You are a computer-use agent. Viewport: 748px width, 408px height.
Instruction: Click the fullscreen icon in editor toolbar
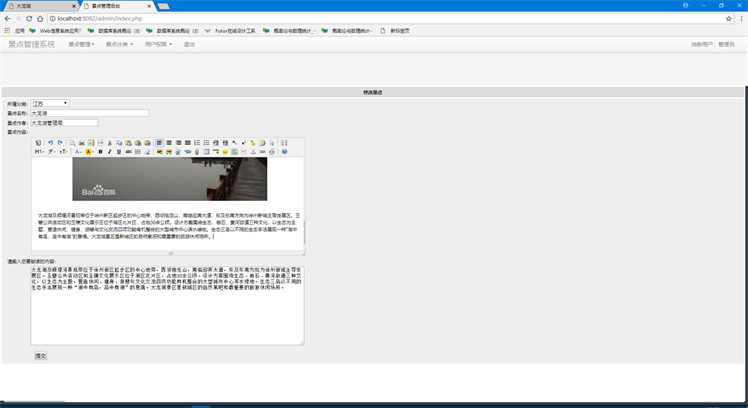click(284, 143)
